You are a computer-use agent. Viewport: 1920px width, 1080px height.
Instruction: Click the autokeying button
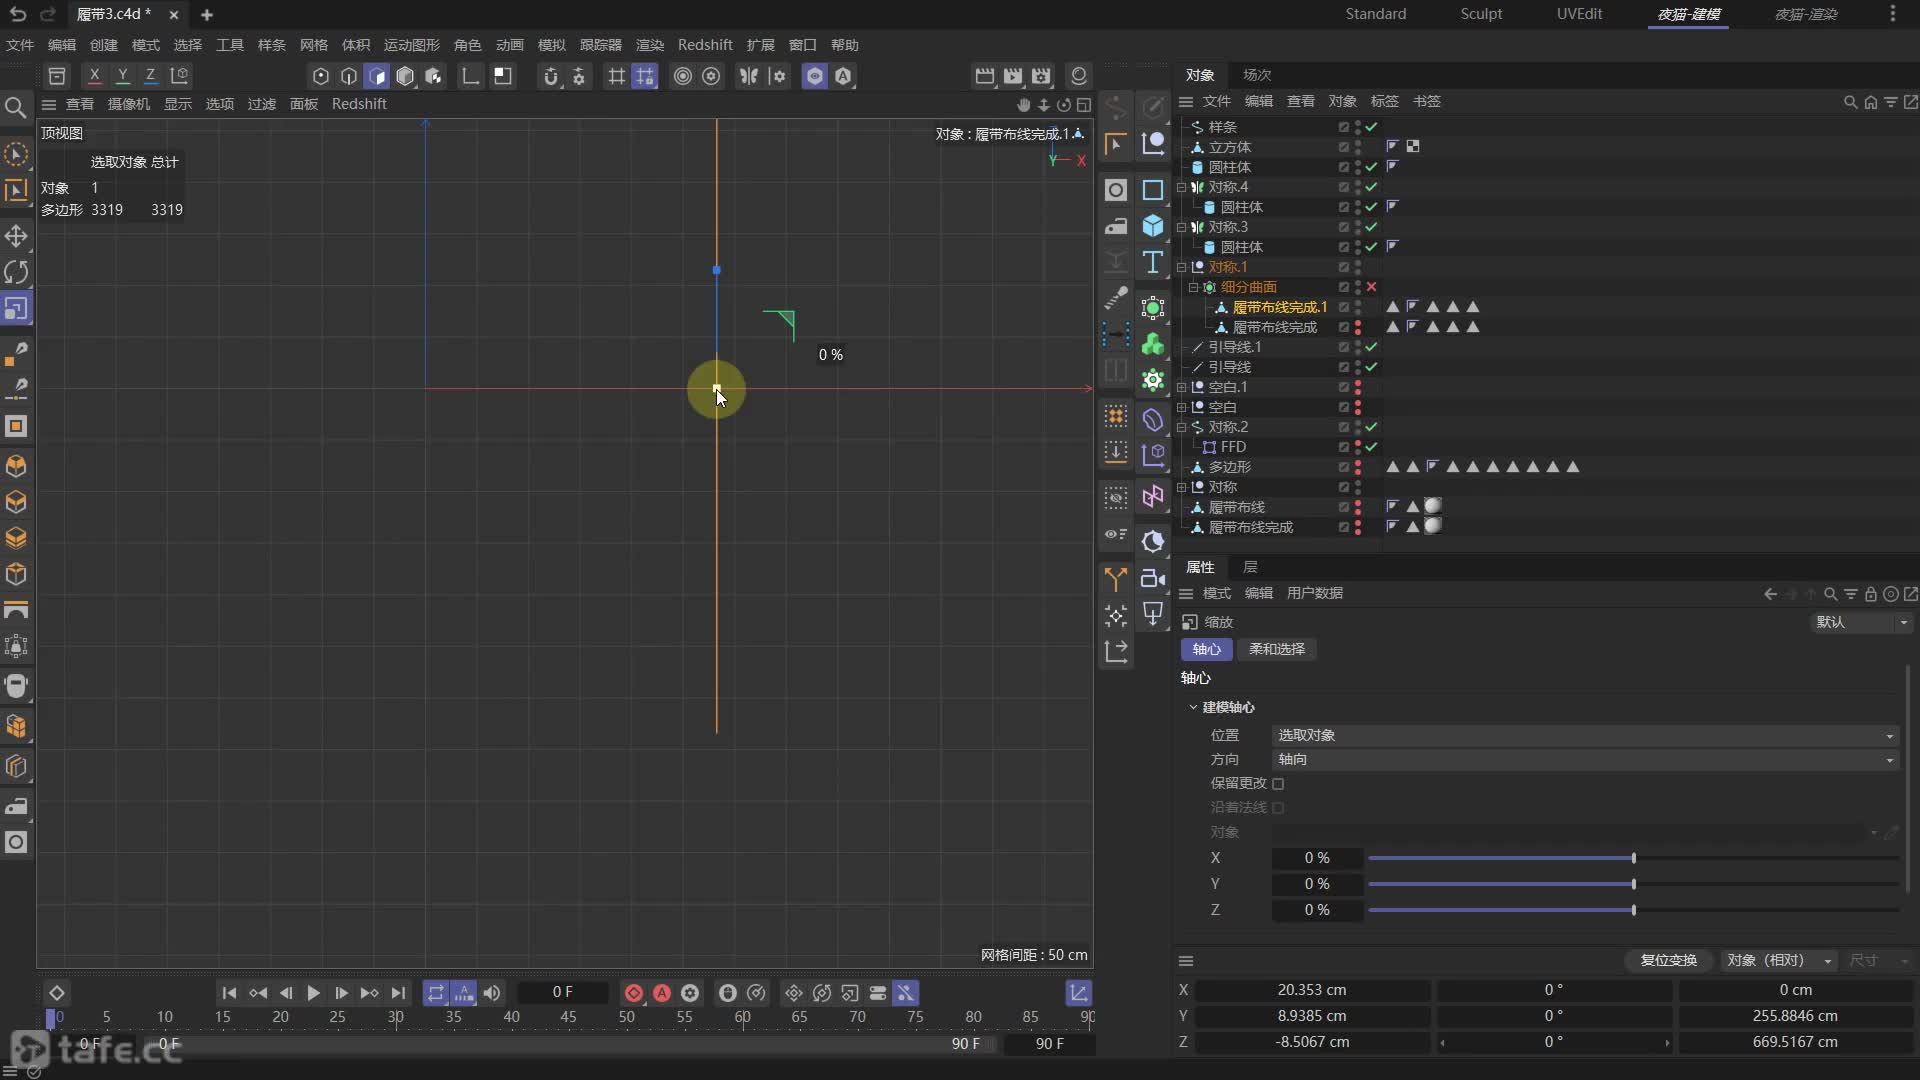pos(662,993)
